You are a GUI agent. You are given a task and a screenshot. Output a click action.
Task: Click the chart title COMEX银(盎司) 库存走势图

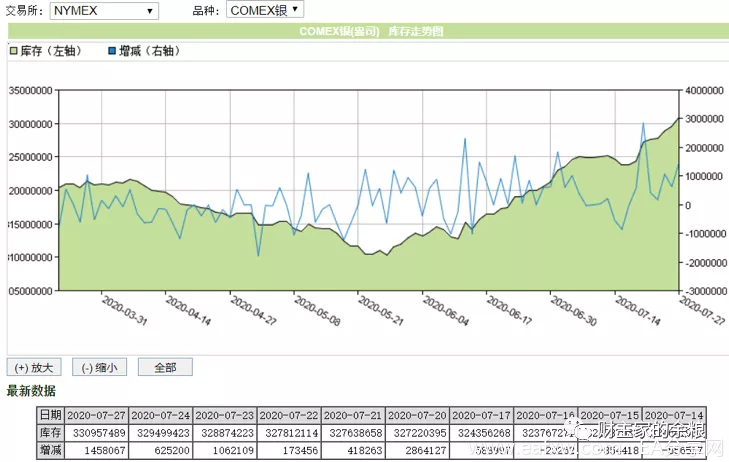(371, 31)
